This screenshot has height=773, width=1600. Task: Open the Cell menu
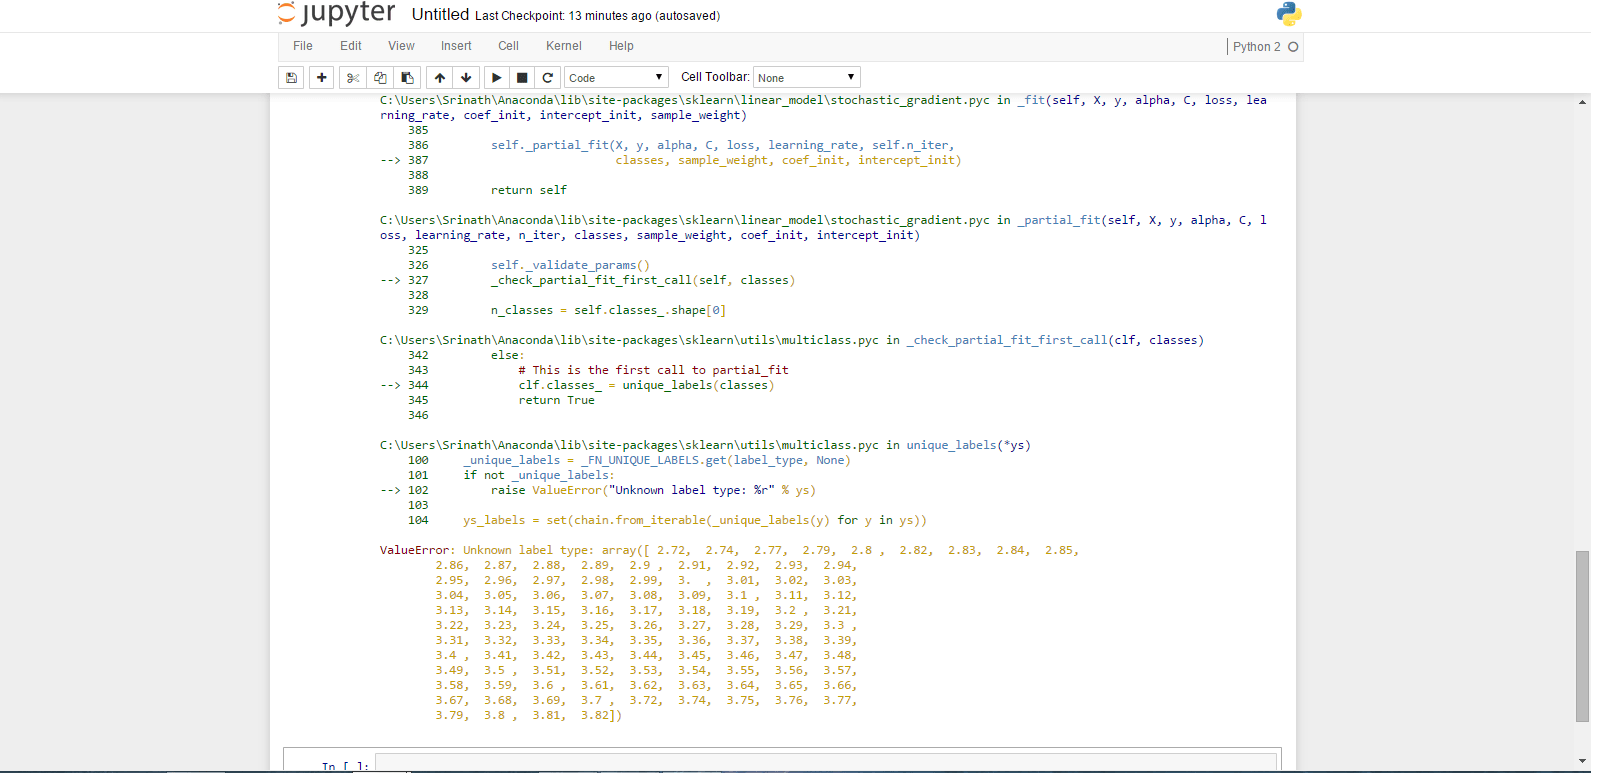point(509,46)
